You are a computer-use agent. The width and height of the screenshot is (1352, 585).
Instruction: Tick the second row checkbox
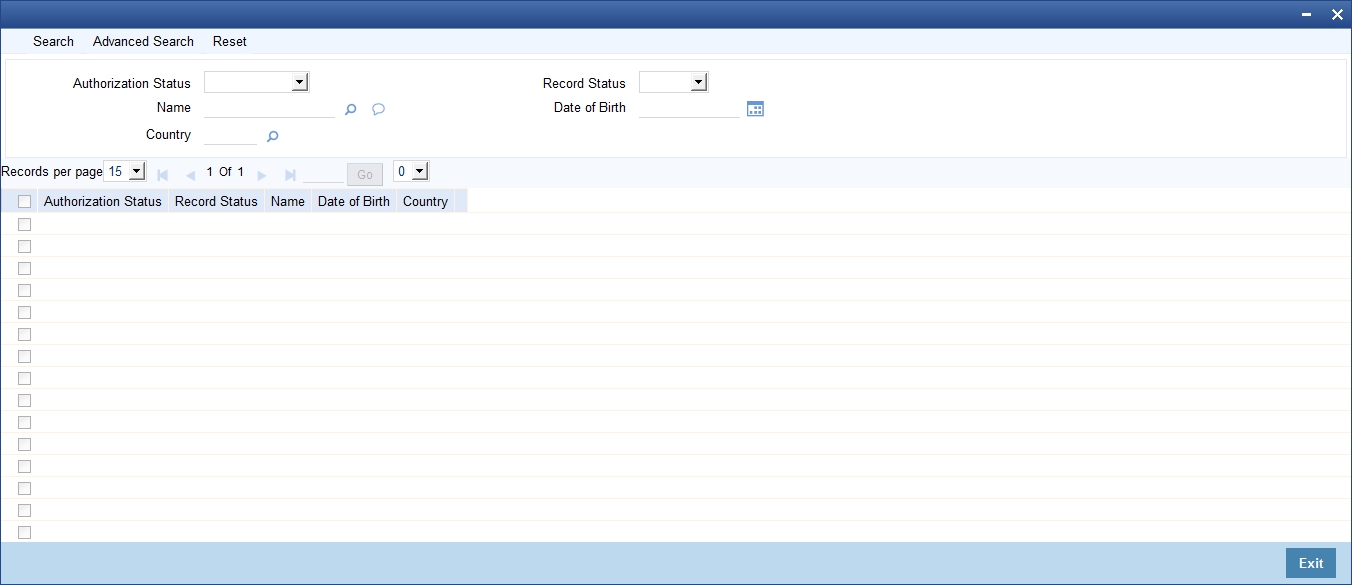pyautogui.click(x=24, y=246)
